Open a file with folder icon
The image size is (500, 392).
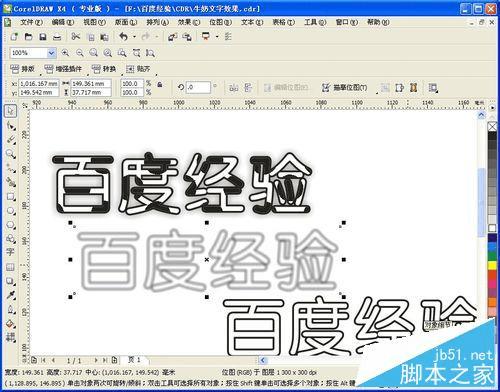[28, 37]
